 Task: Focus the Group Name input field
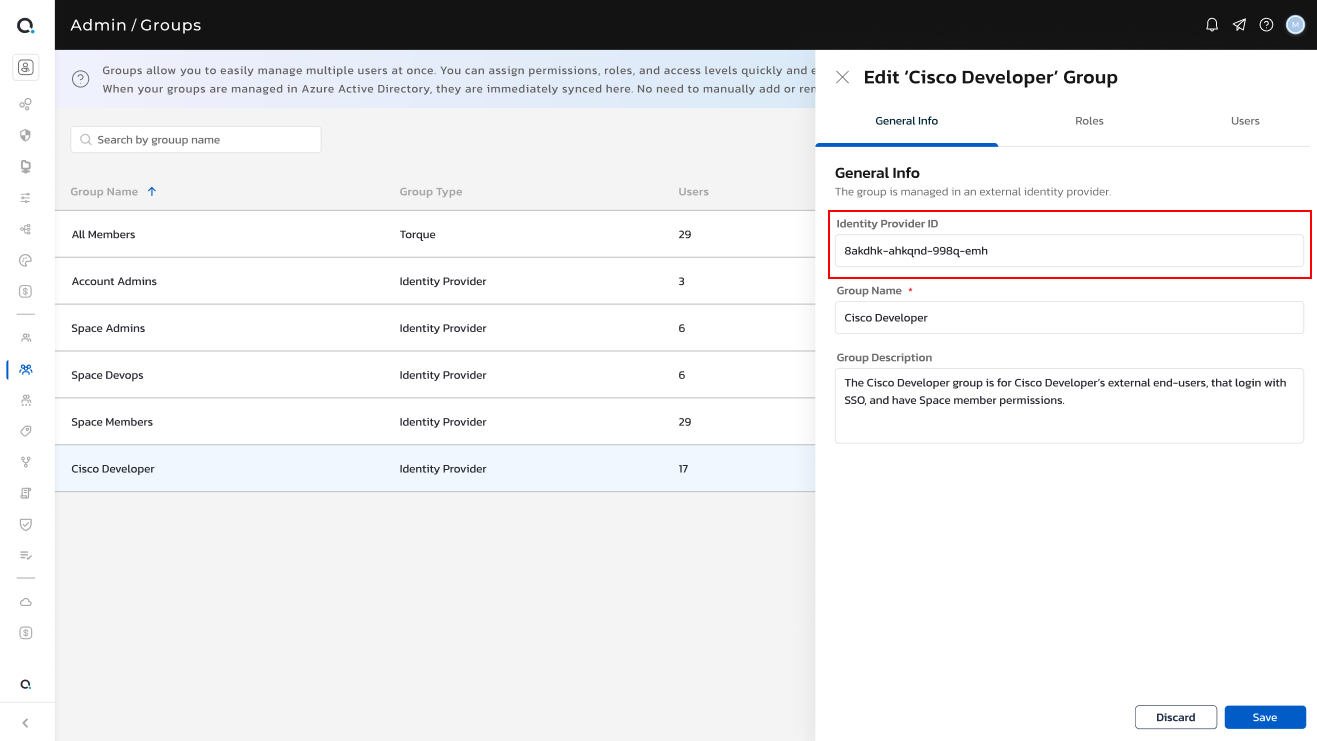click(1068, 317)
